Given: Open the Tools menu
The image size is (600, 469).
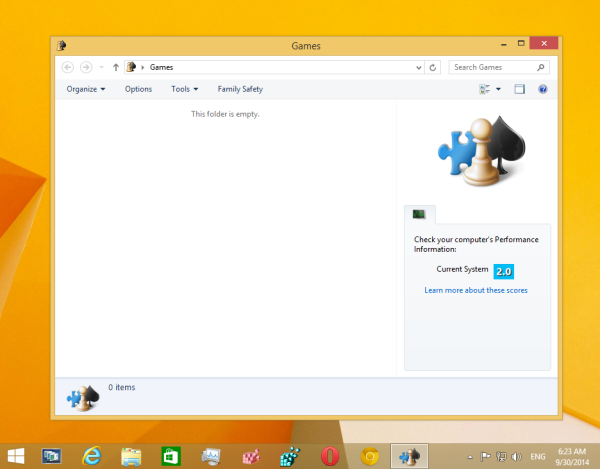Looking at the screenshot, I should pos(184,89).
